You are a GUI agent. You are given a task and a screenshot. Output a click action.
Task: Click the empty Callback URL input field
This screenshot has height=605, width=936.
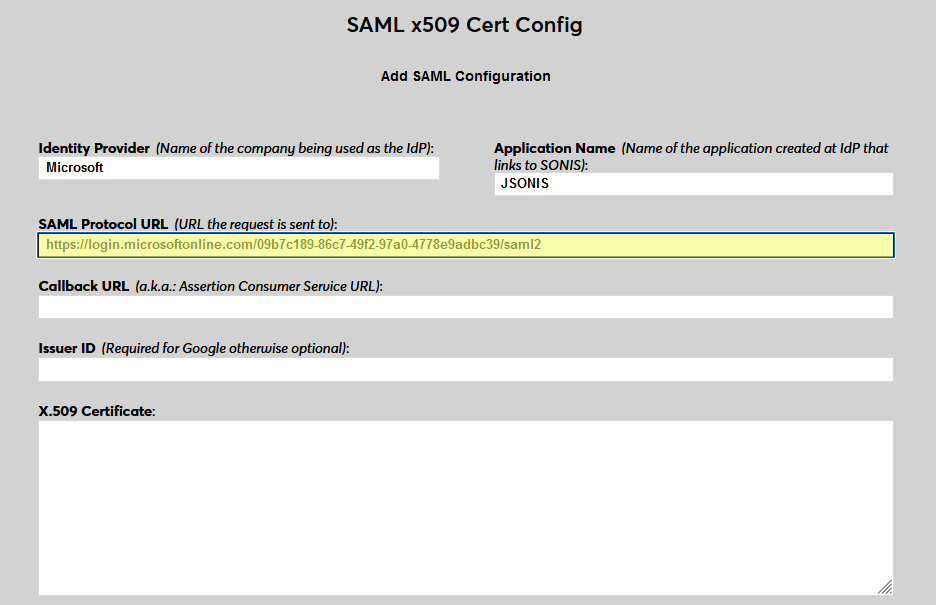(x=465, y=306)
